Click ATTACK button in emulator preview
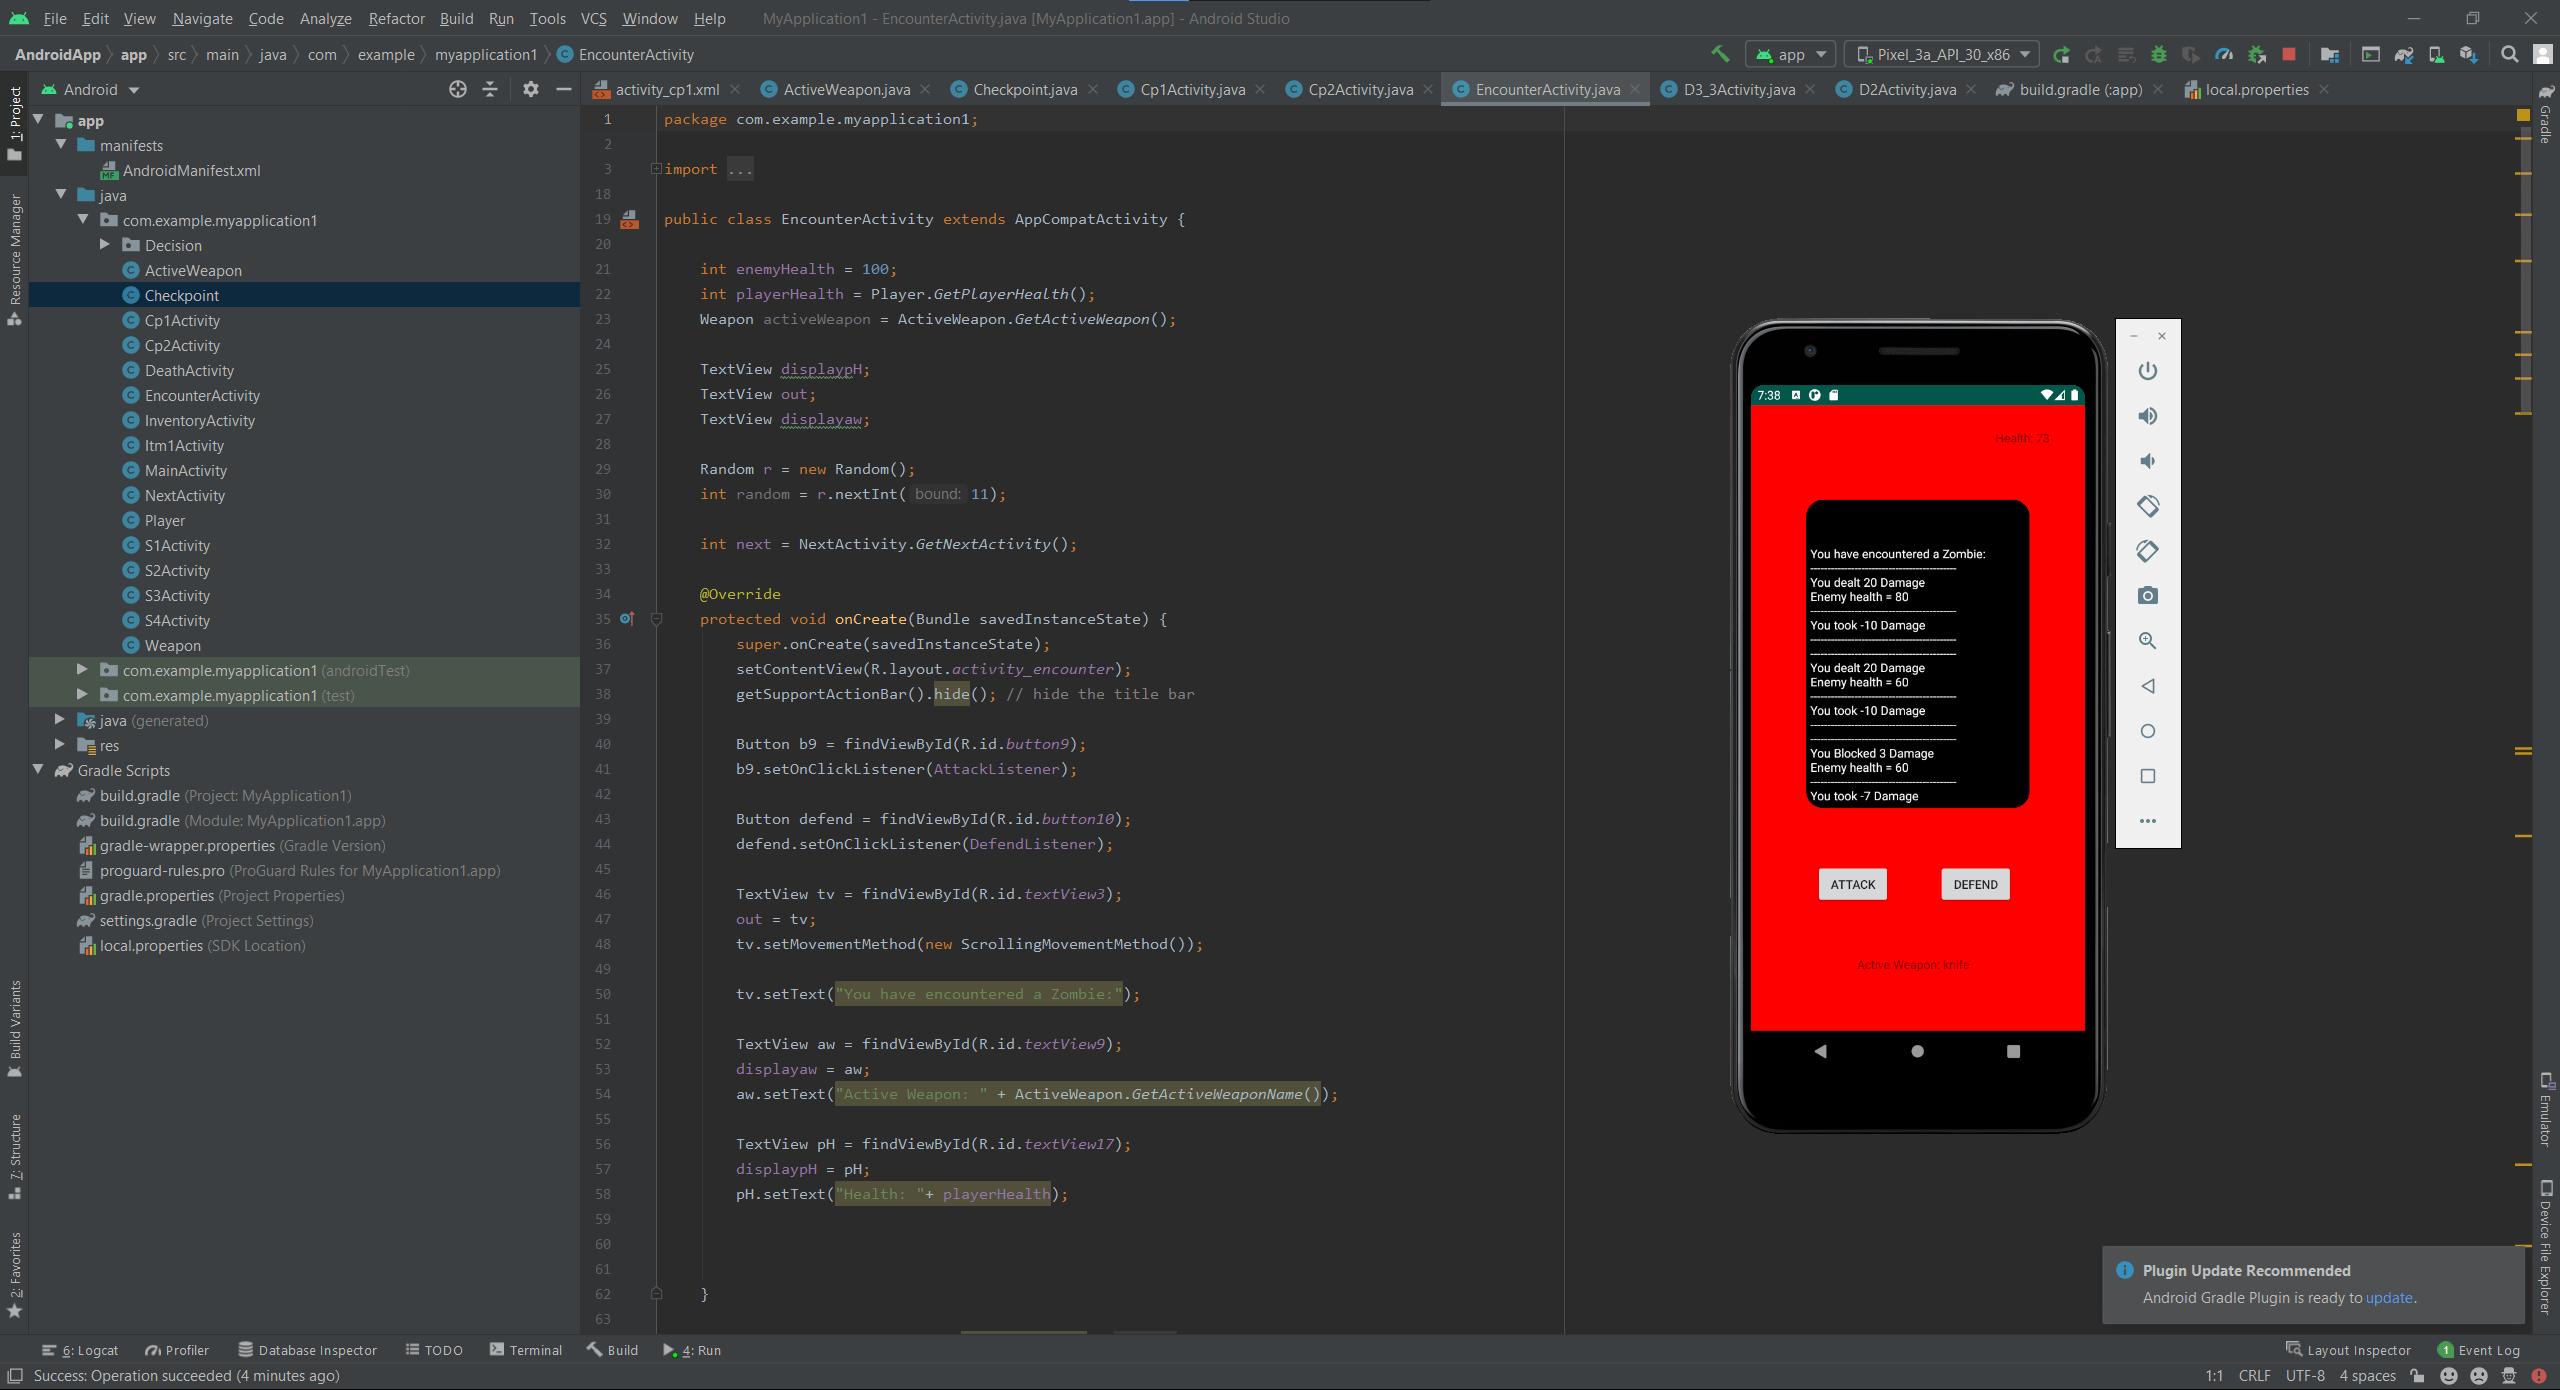Screen dimensions: 2560x1390 click(1853, 883)
